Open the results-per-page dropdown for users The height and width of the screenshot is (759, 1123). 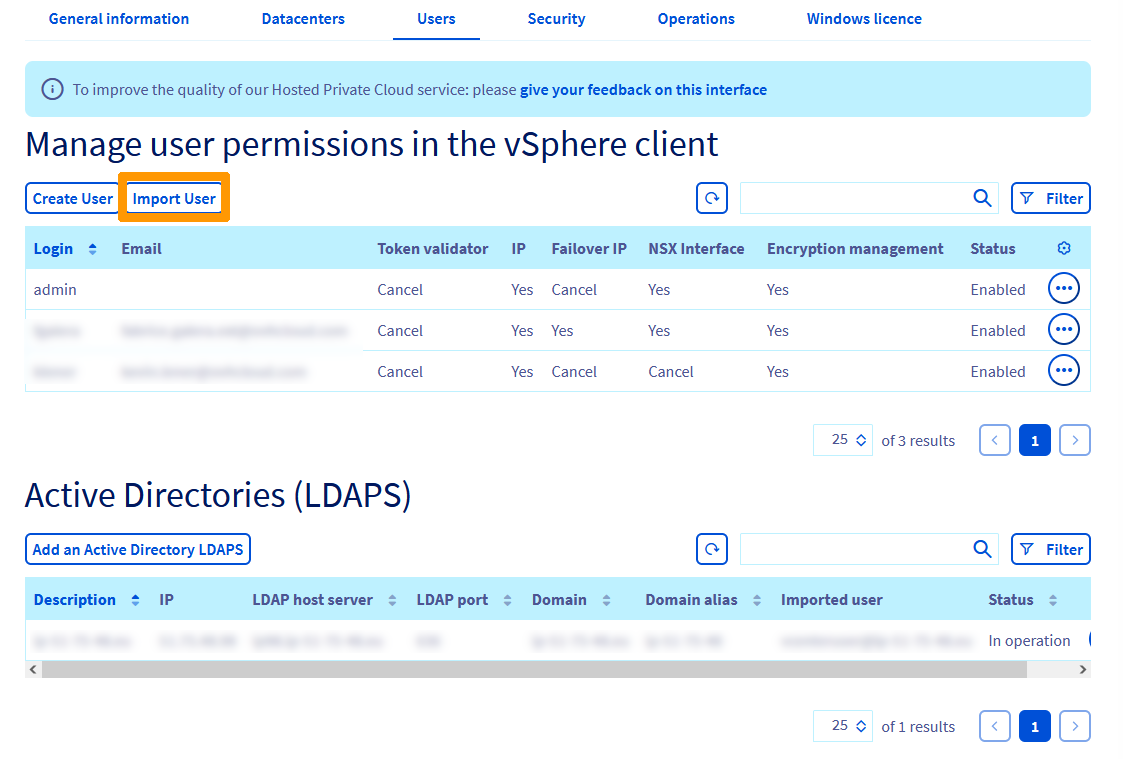842,440
